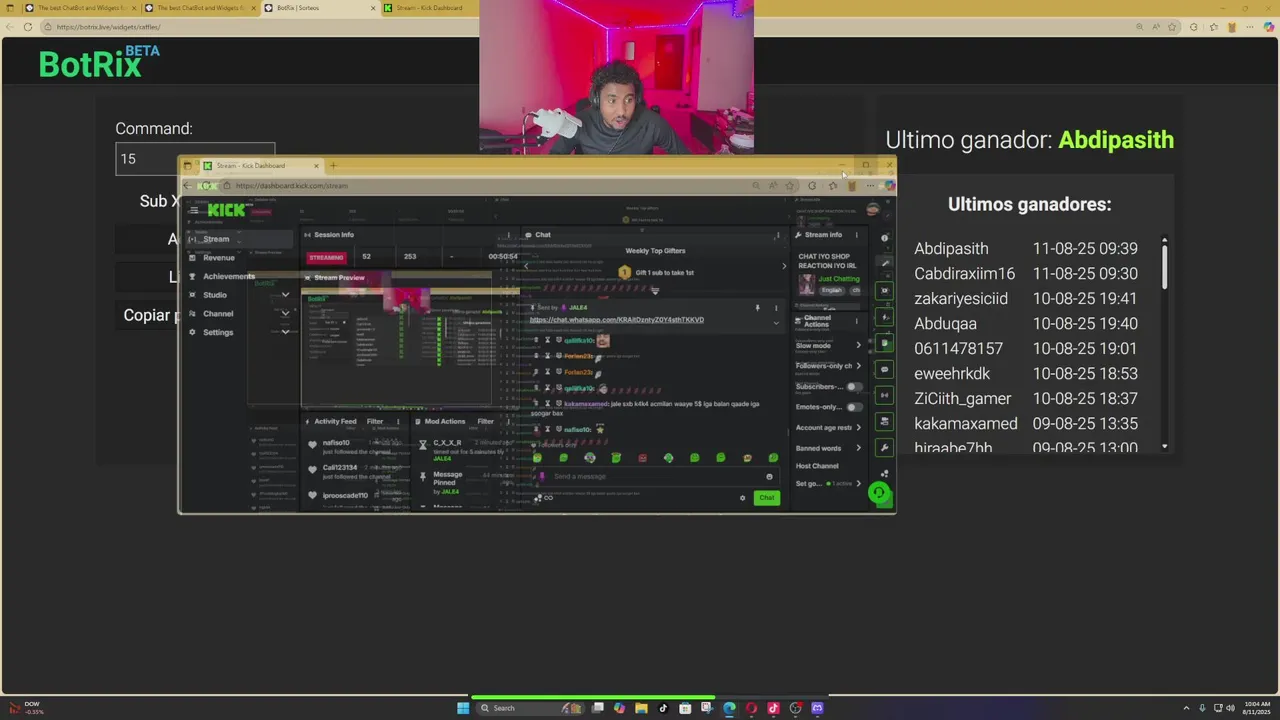This screenshot has height=720, width=1280.
Task: Open Stream Info panel options menu
Action: 856,235
